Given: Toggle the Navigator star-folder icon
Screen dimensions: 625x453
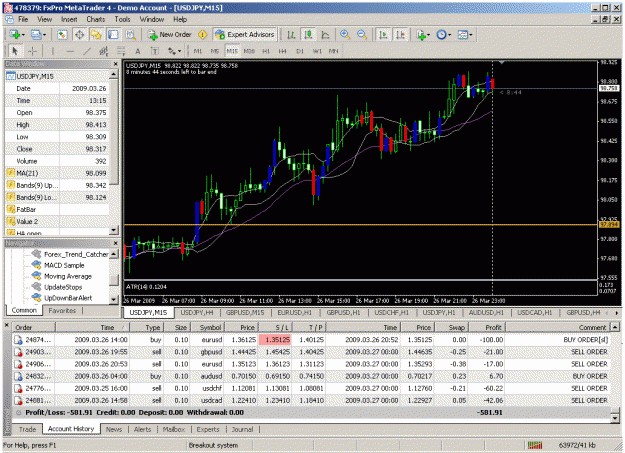Looking at the screenshot, I should click(x=96, y=35).
